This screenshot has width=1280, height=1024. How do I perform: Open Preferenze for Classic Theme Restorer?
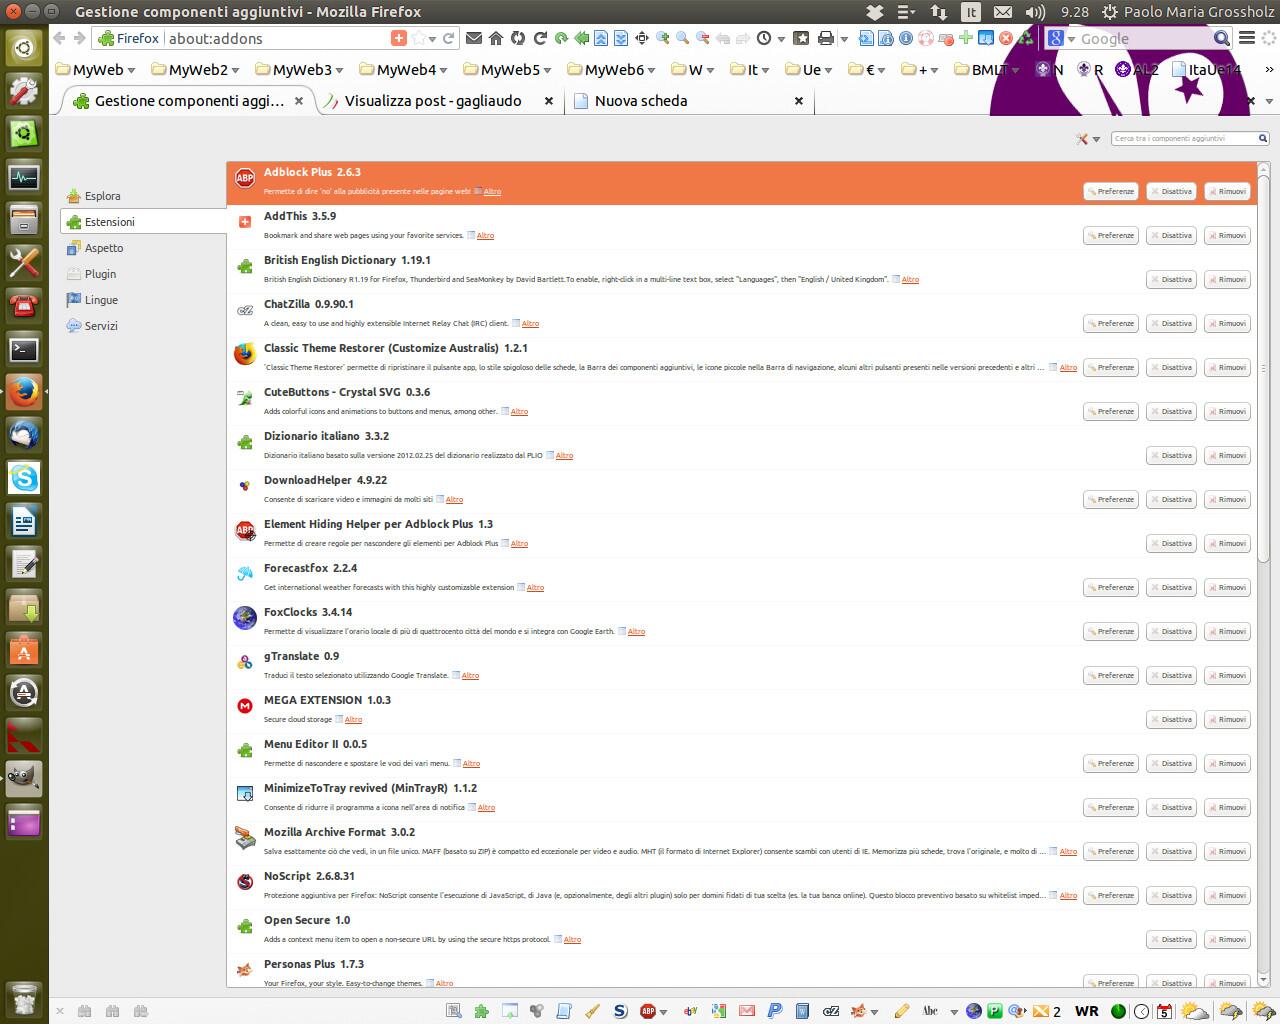pyautogui.click(x=1111, y=367)
